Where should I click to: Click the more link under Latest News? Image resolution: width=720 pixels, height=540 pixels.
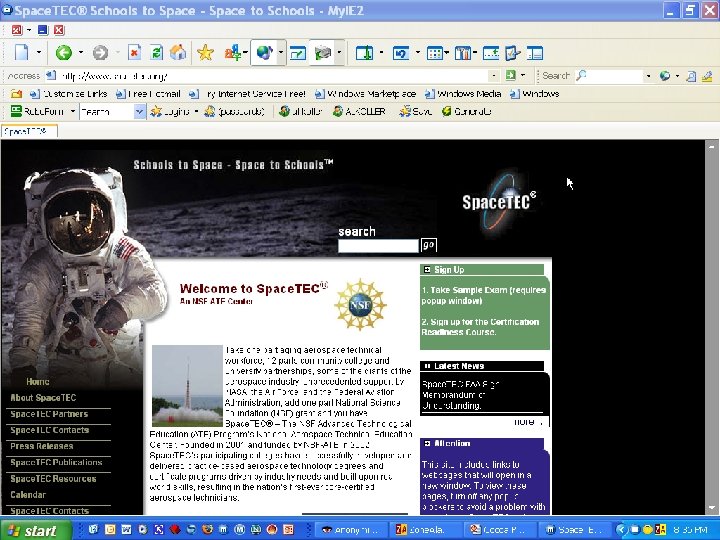tap(524, 422)
